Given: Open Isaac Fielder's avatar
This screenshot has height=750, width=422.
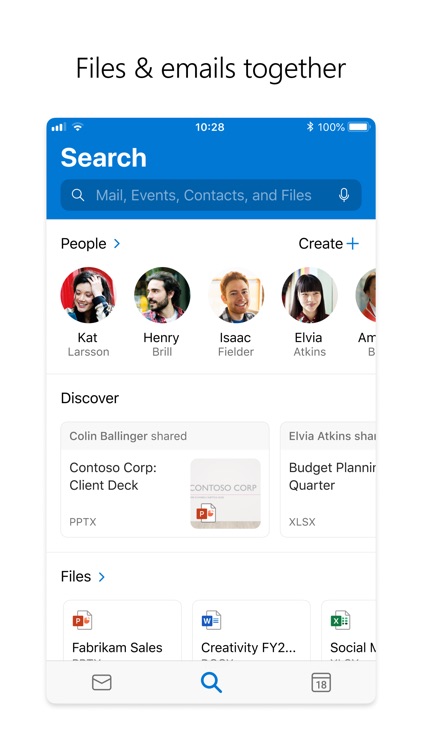Looking at the screenshot, I should point(235,295).
